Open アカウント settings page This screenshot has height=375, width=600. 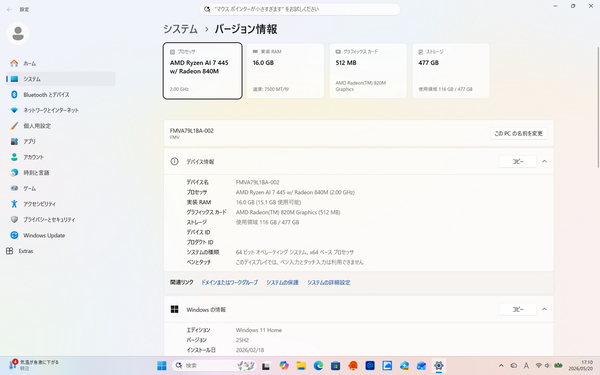(60, 157)
